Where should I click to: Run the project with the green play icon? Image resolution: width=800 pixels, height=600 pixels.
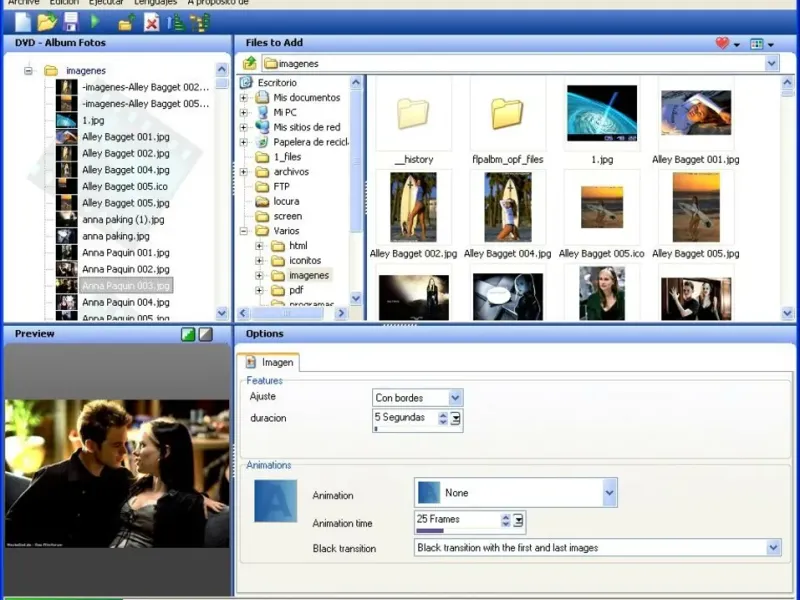click(x=96, y=21)
